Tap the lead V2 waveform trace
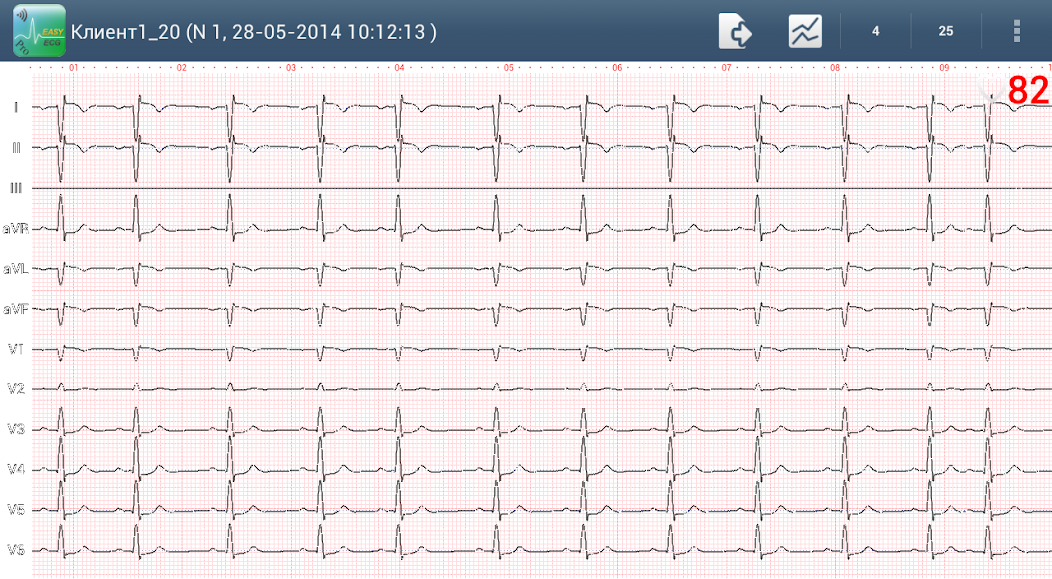The image size is (1052, 579). 300,389
